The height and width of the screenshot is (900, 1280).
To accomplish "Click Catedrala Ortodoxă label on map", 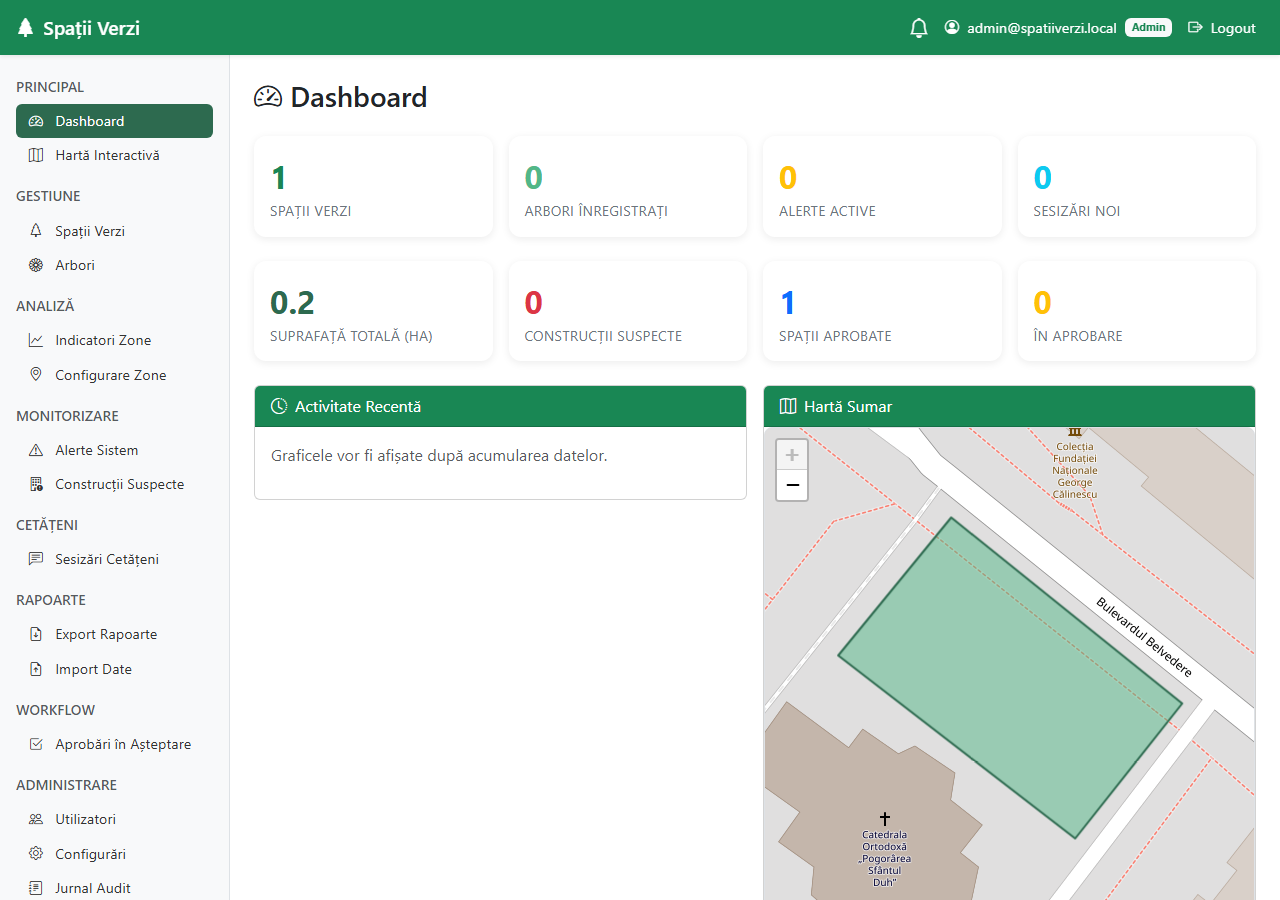I will [884, 858].
